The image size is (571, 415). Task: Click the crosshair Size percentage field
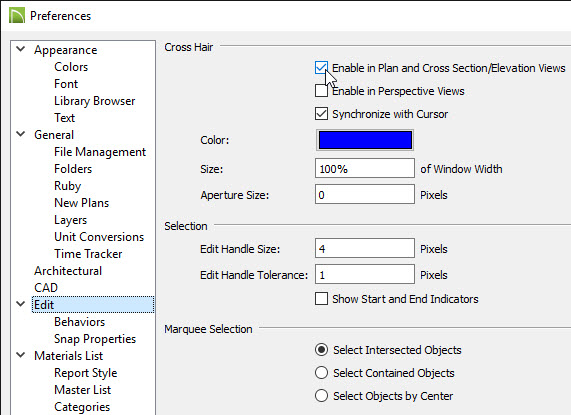[x=365, y=168]
